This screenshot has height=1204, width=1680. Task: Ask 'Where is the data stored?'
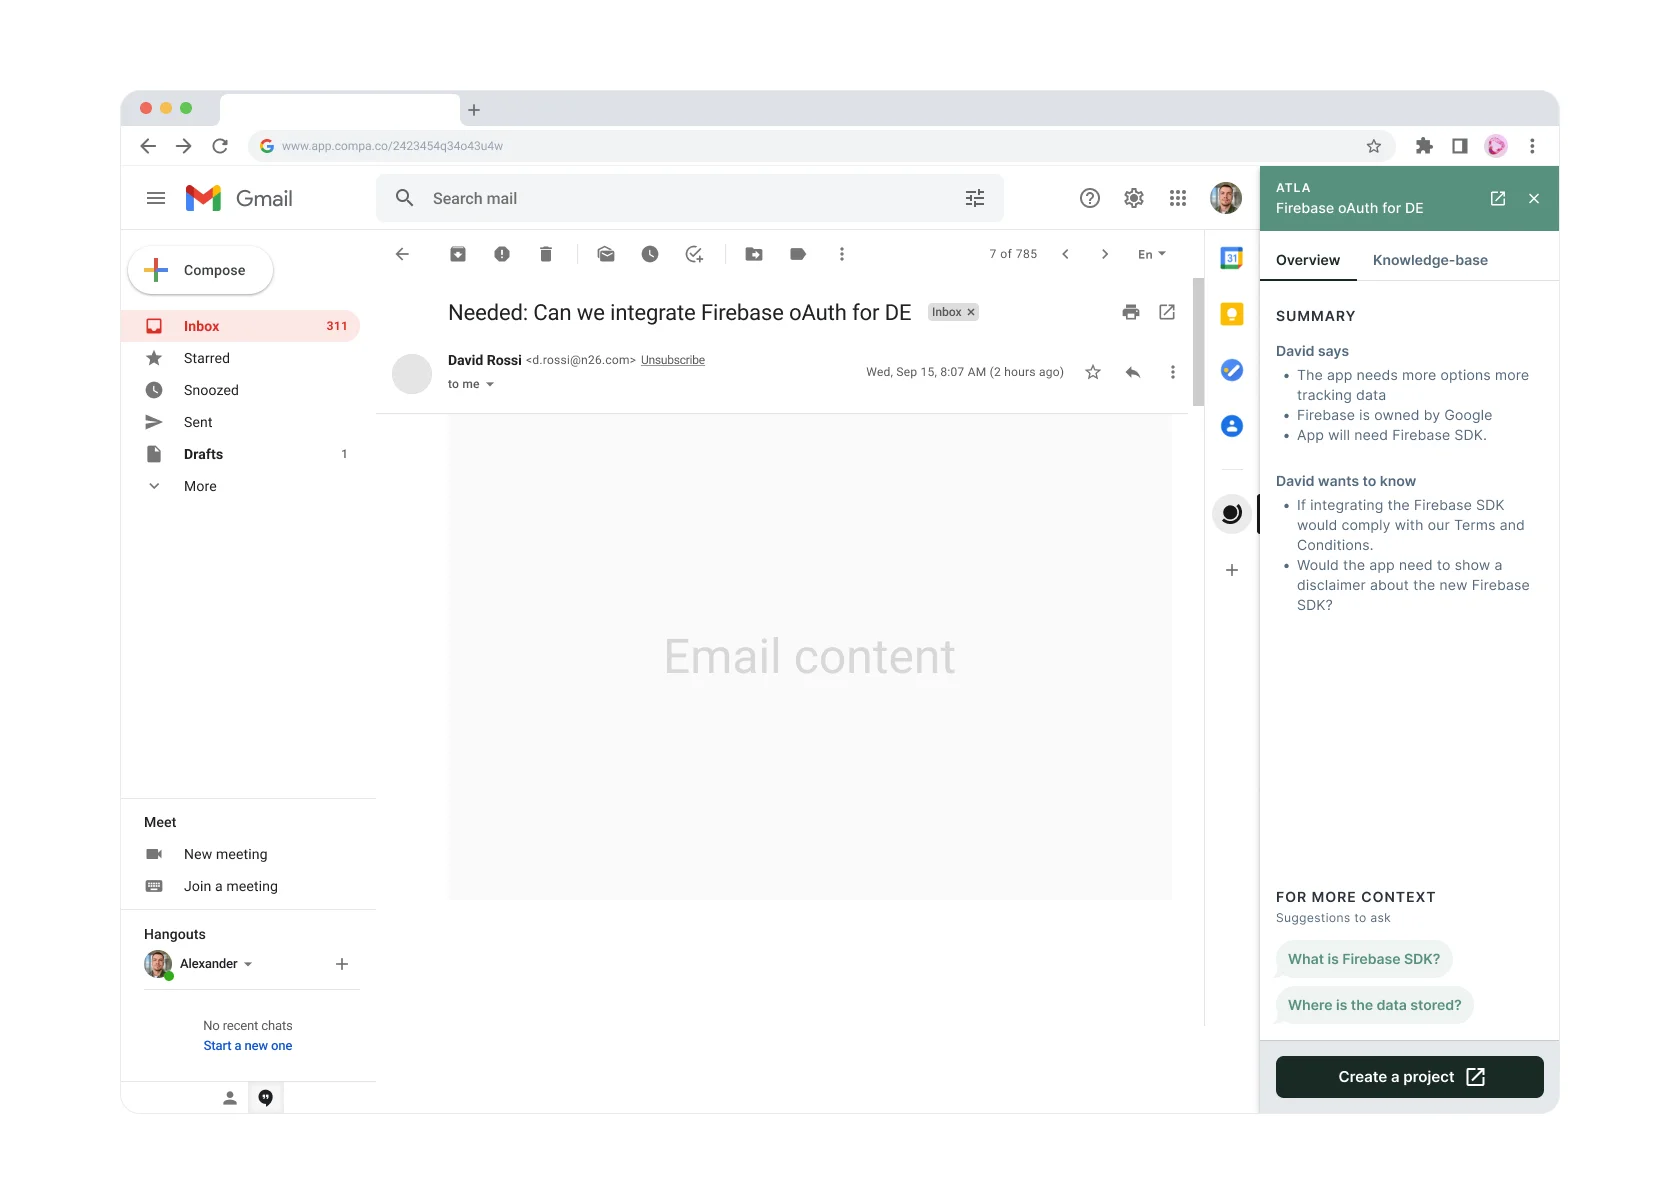click(1375, 1005)
